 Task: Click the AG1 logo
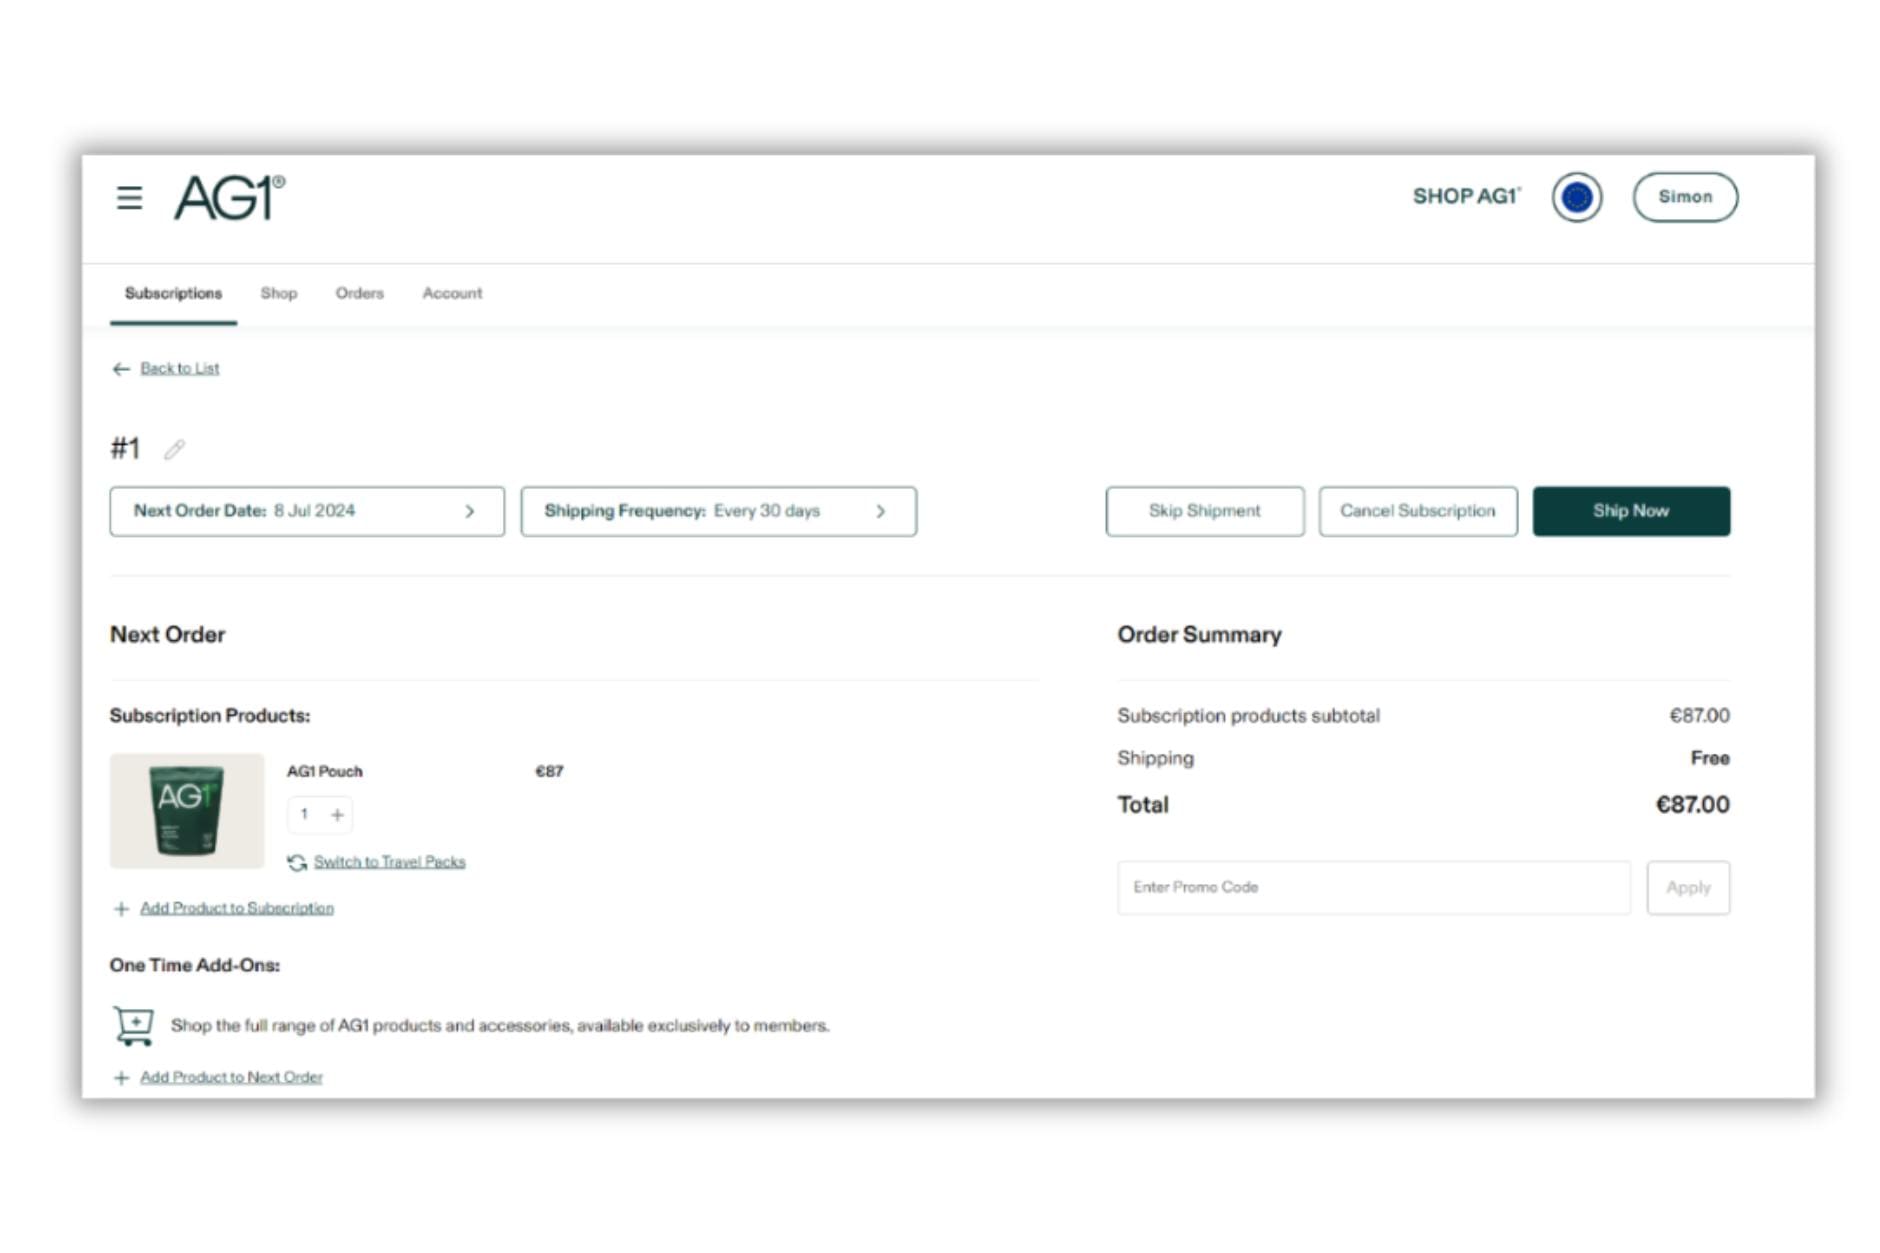[x=230, y=197]
